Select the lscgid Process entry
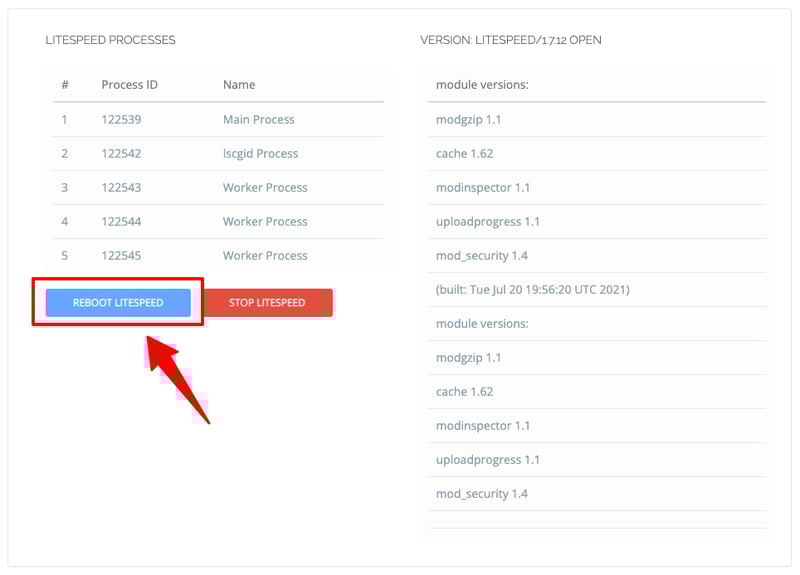 click(260, 154)
